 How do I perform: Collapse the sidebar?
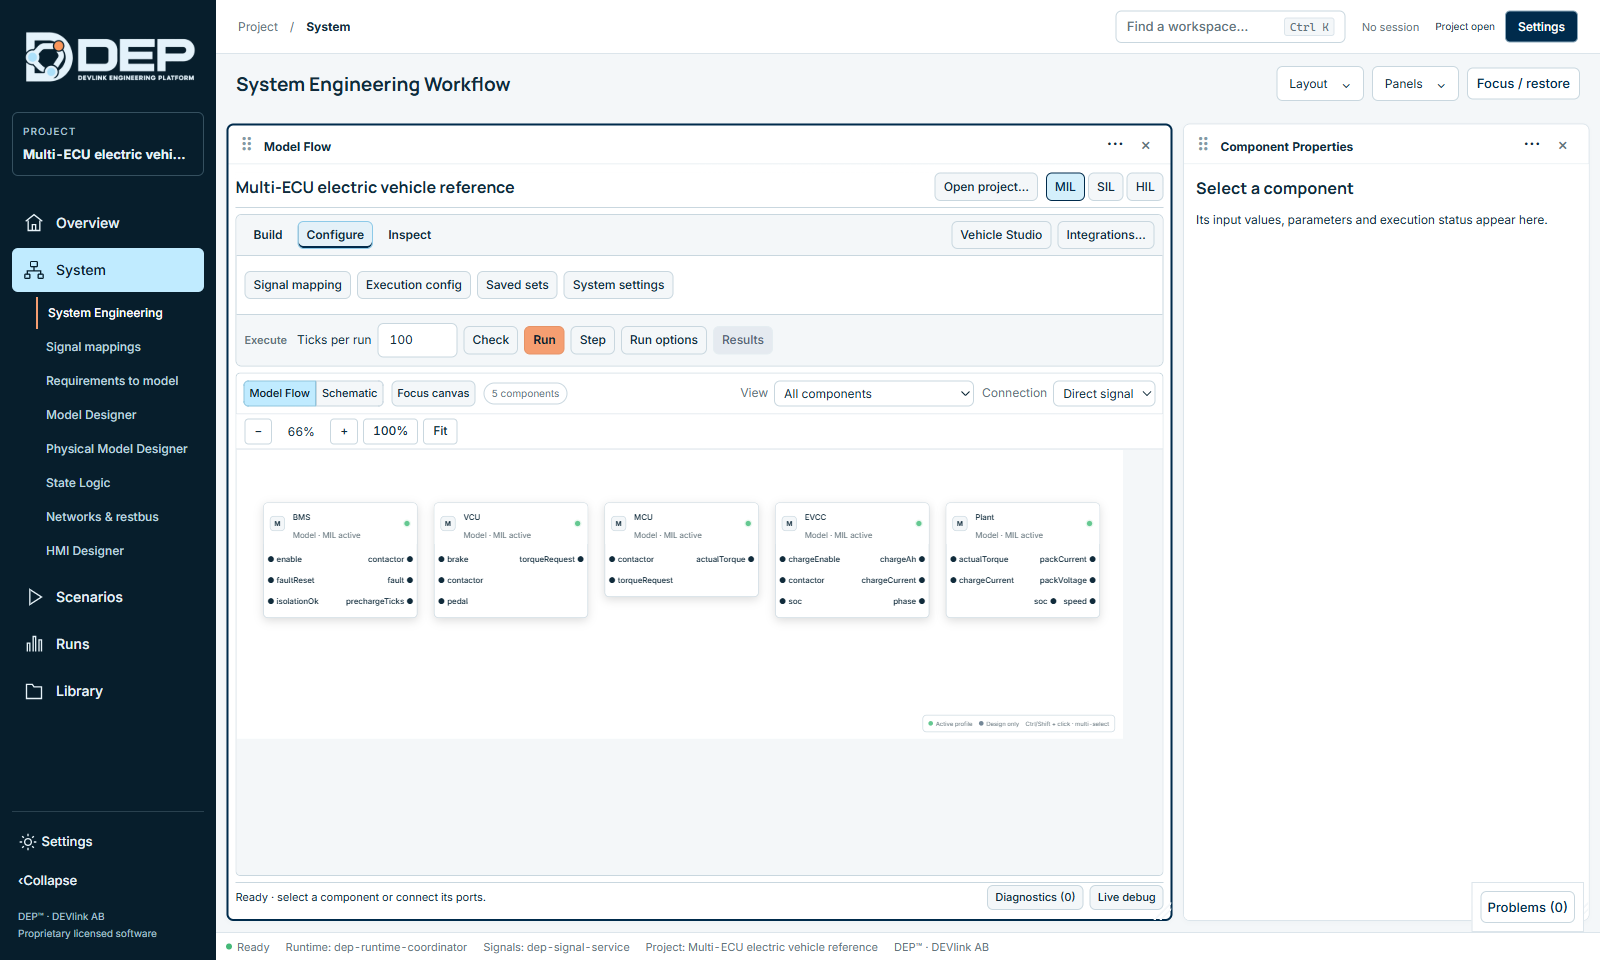coord(48,881)
